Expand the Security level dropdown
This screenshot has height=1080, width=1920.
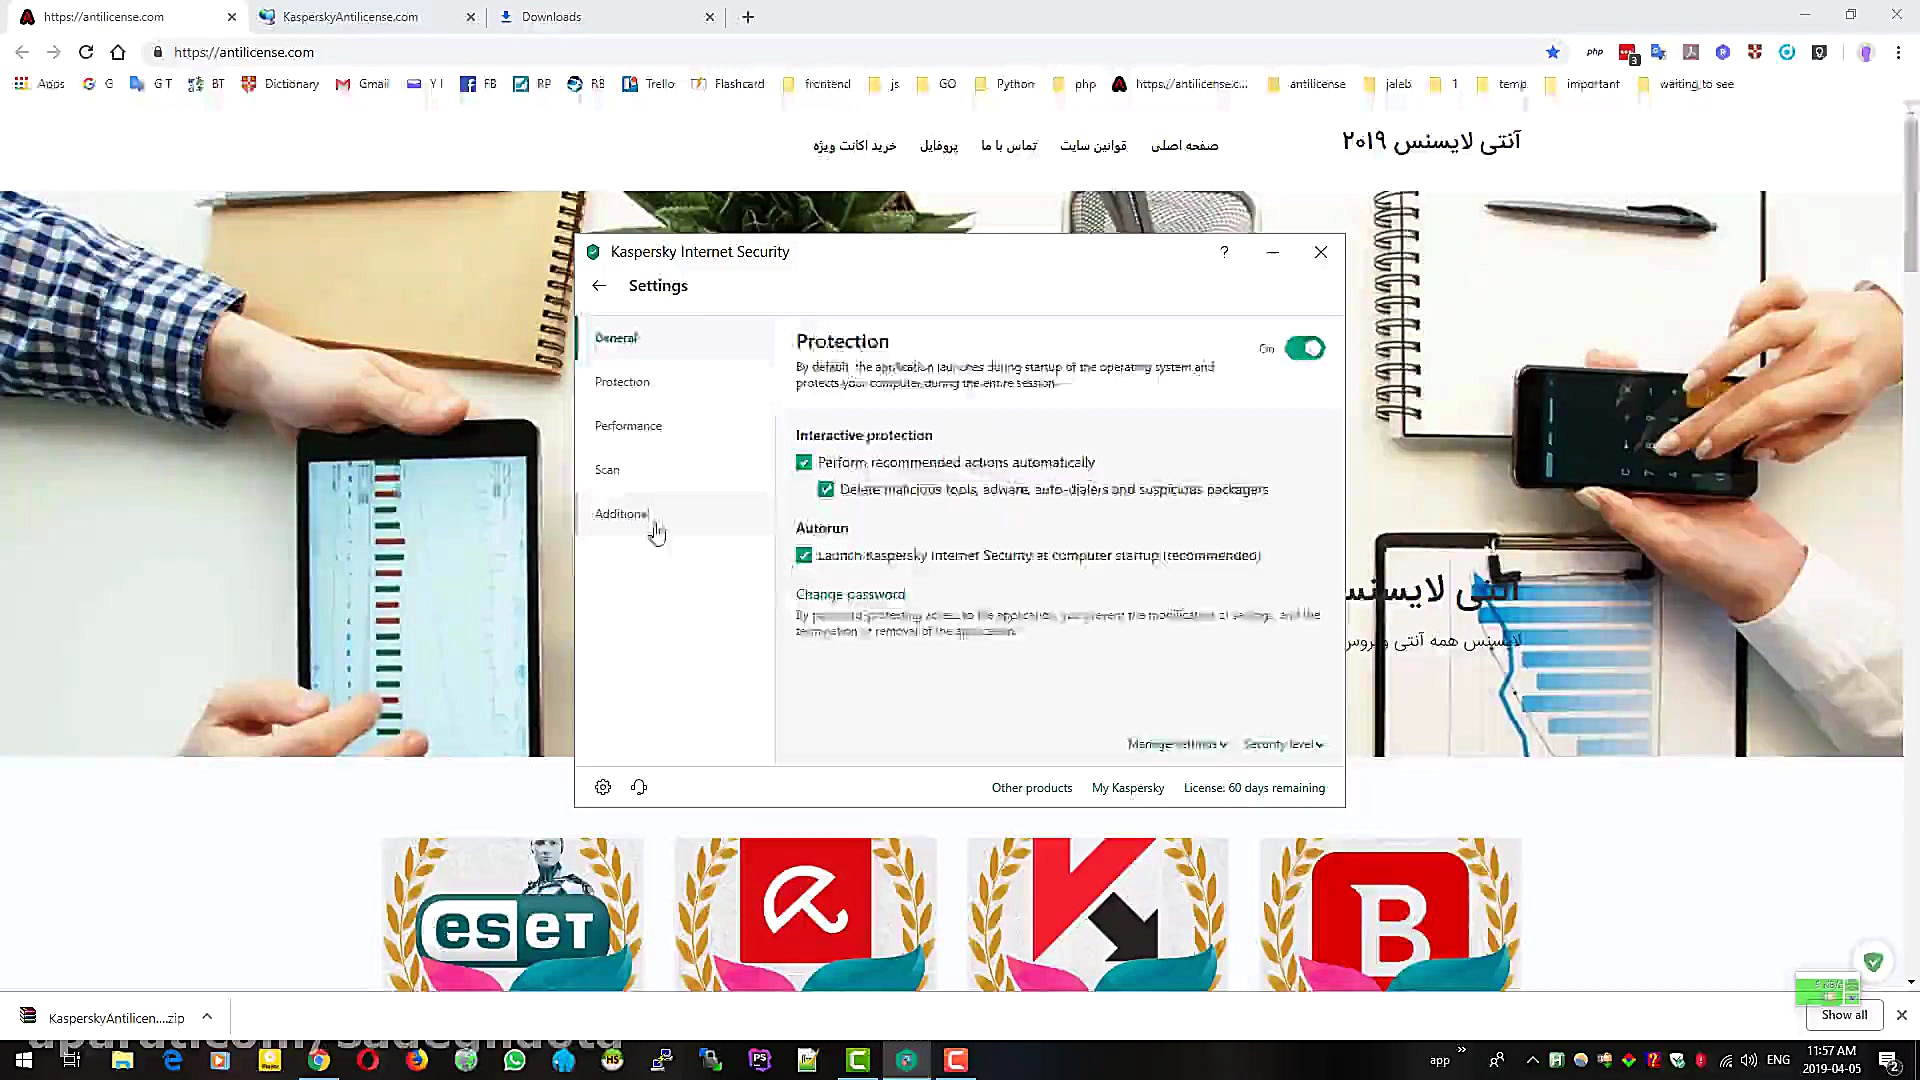pyautogui.click(x=1283, y=744)
